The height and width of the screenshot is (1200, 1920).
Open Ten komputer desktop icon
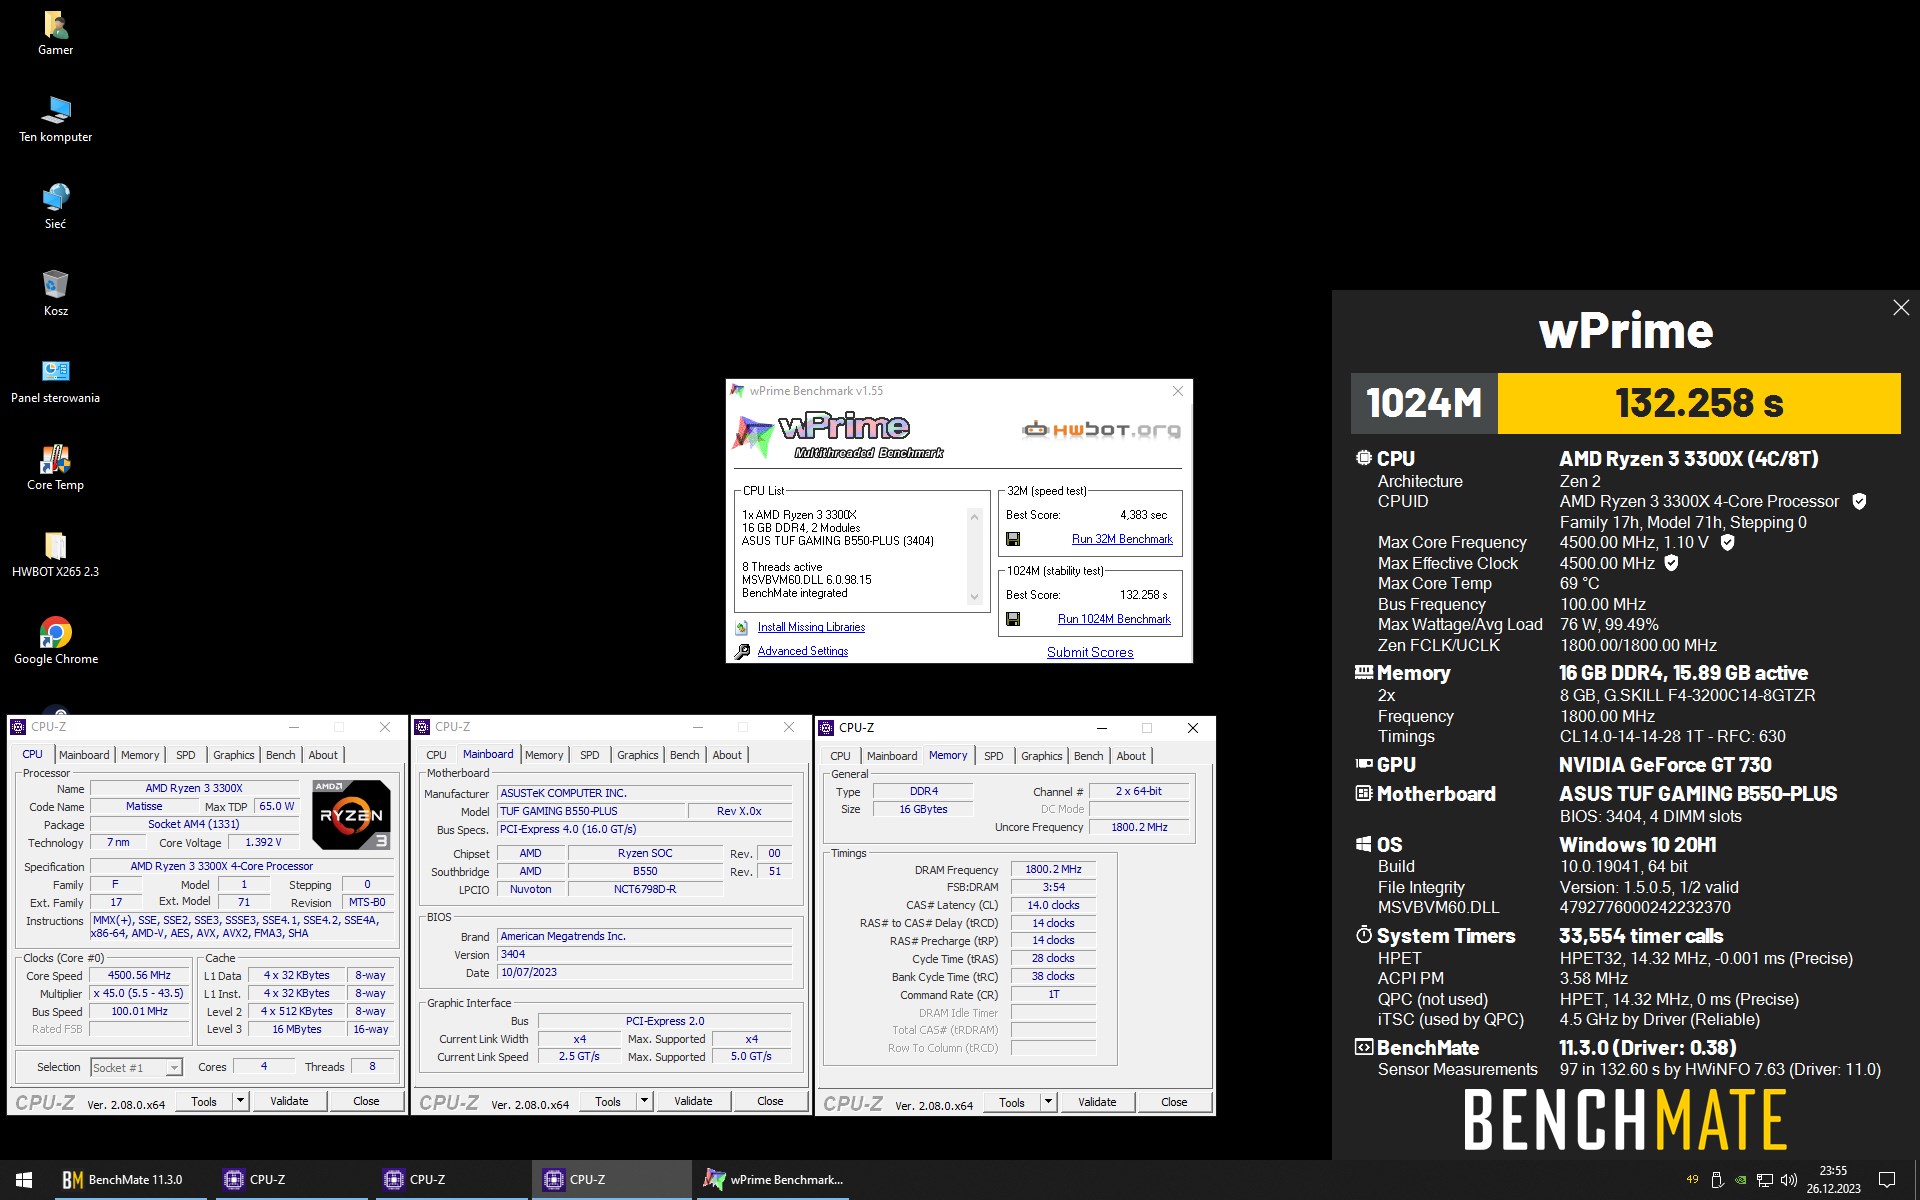(55, 121)
